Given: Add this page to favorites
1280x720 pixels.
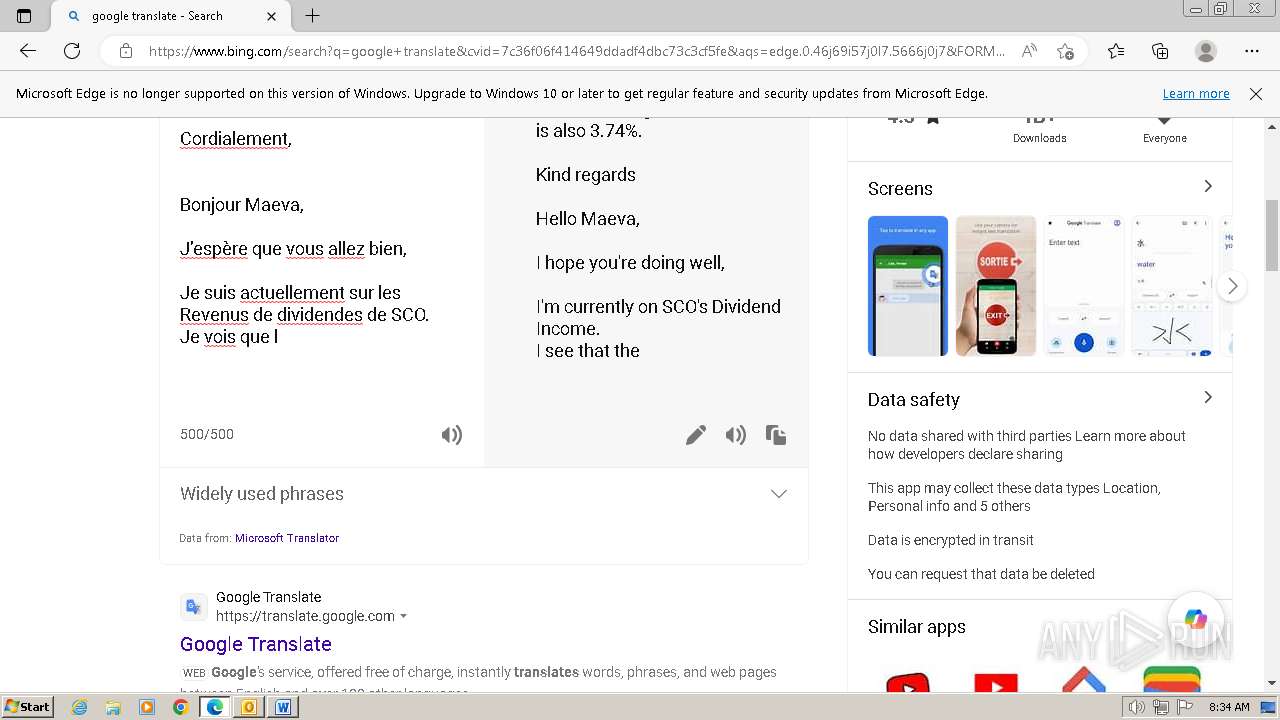Looking at the screenshot, I should point(1065,51).
